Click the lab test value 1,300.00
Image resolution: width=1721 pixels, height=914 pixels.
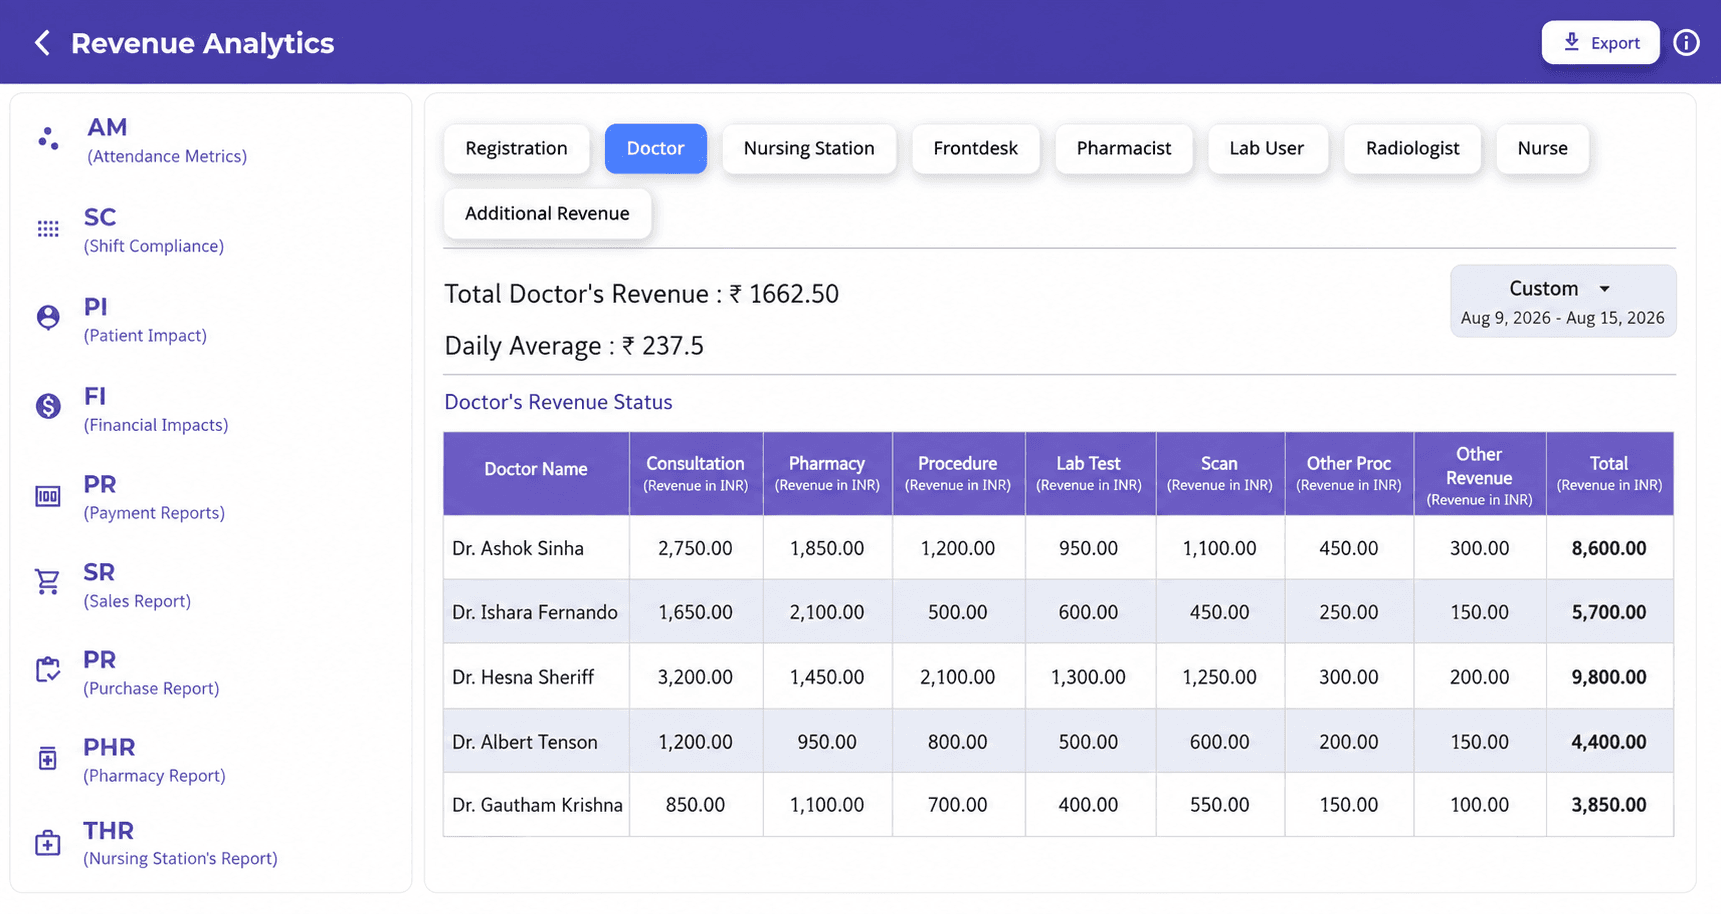[x=1089, y=677]
